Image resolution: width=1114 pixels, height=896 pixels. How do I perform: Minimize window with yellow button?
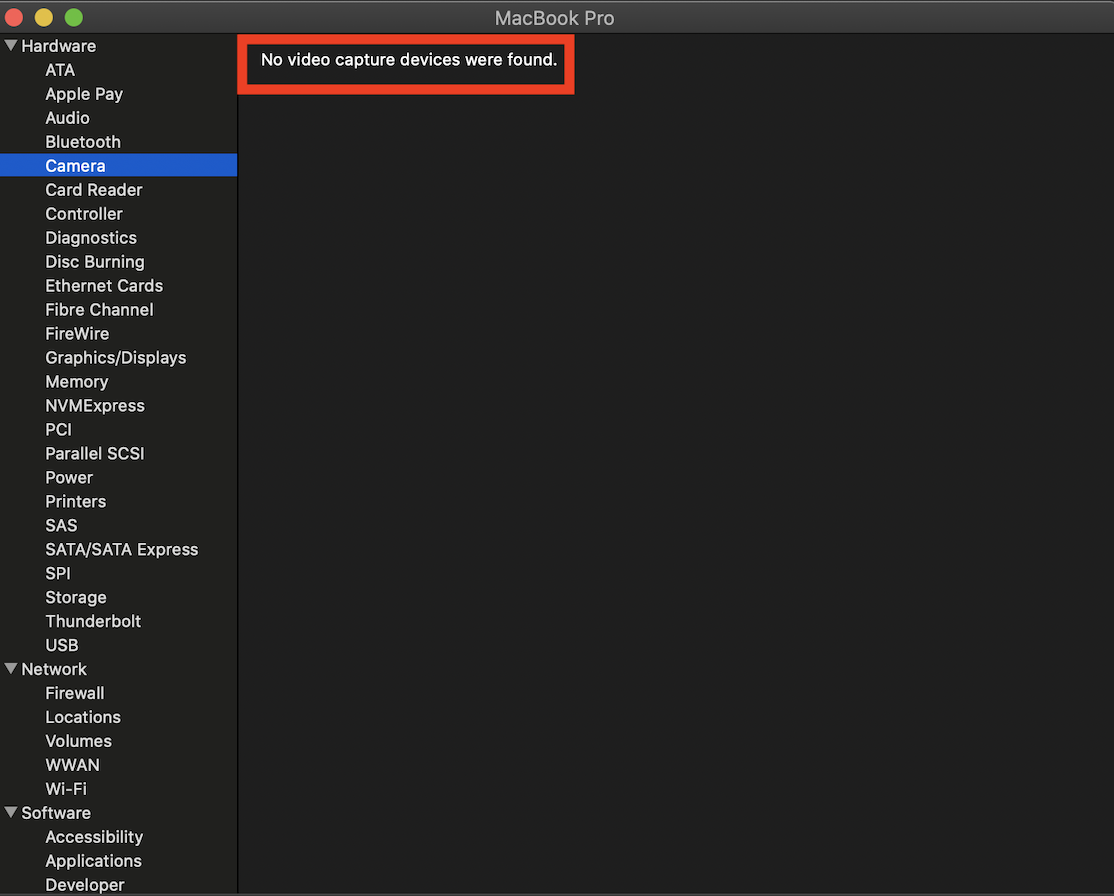point(43,17)
